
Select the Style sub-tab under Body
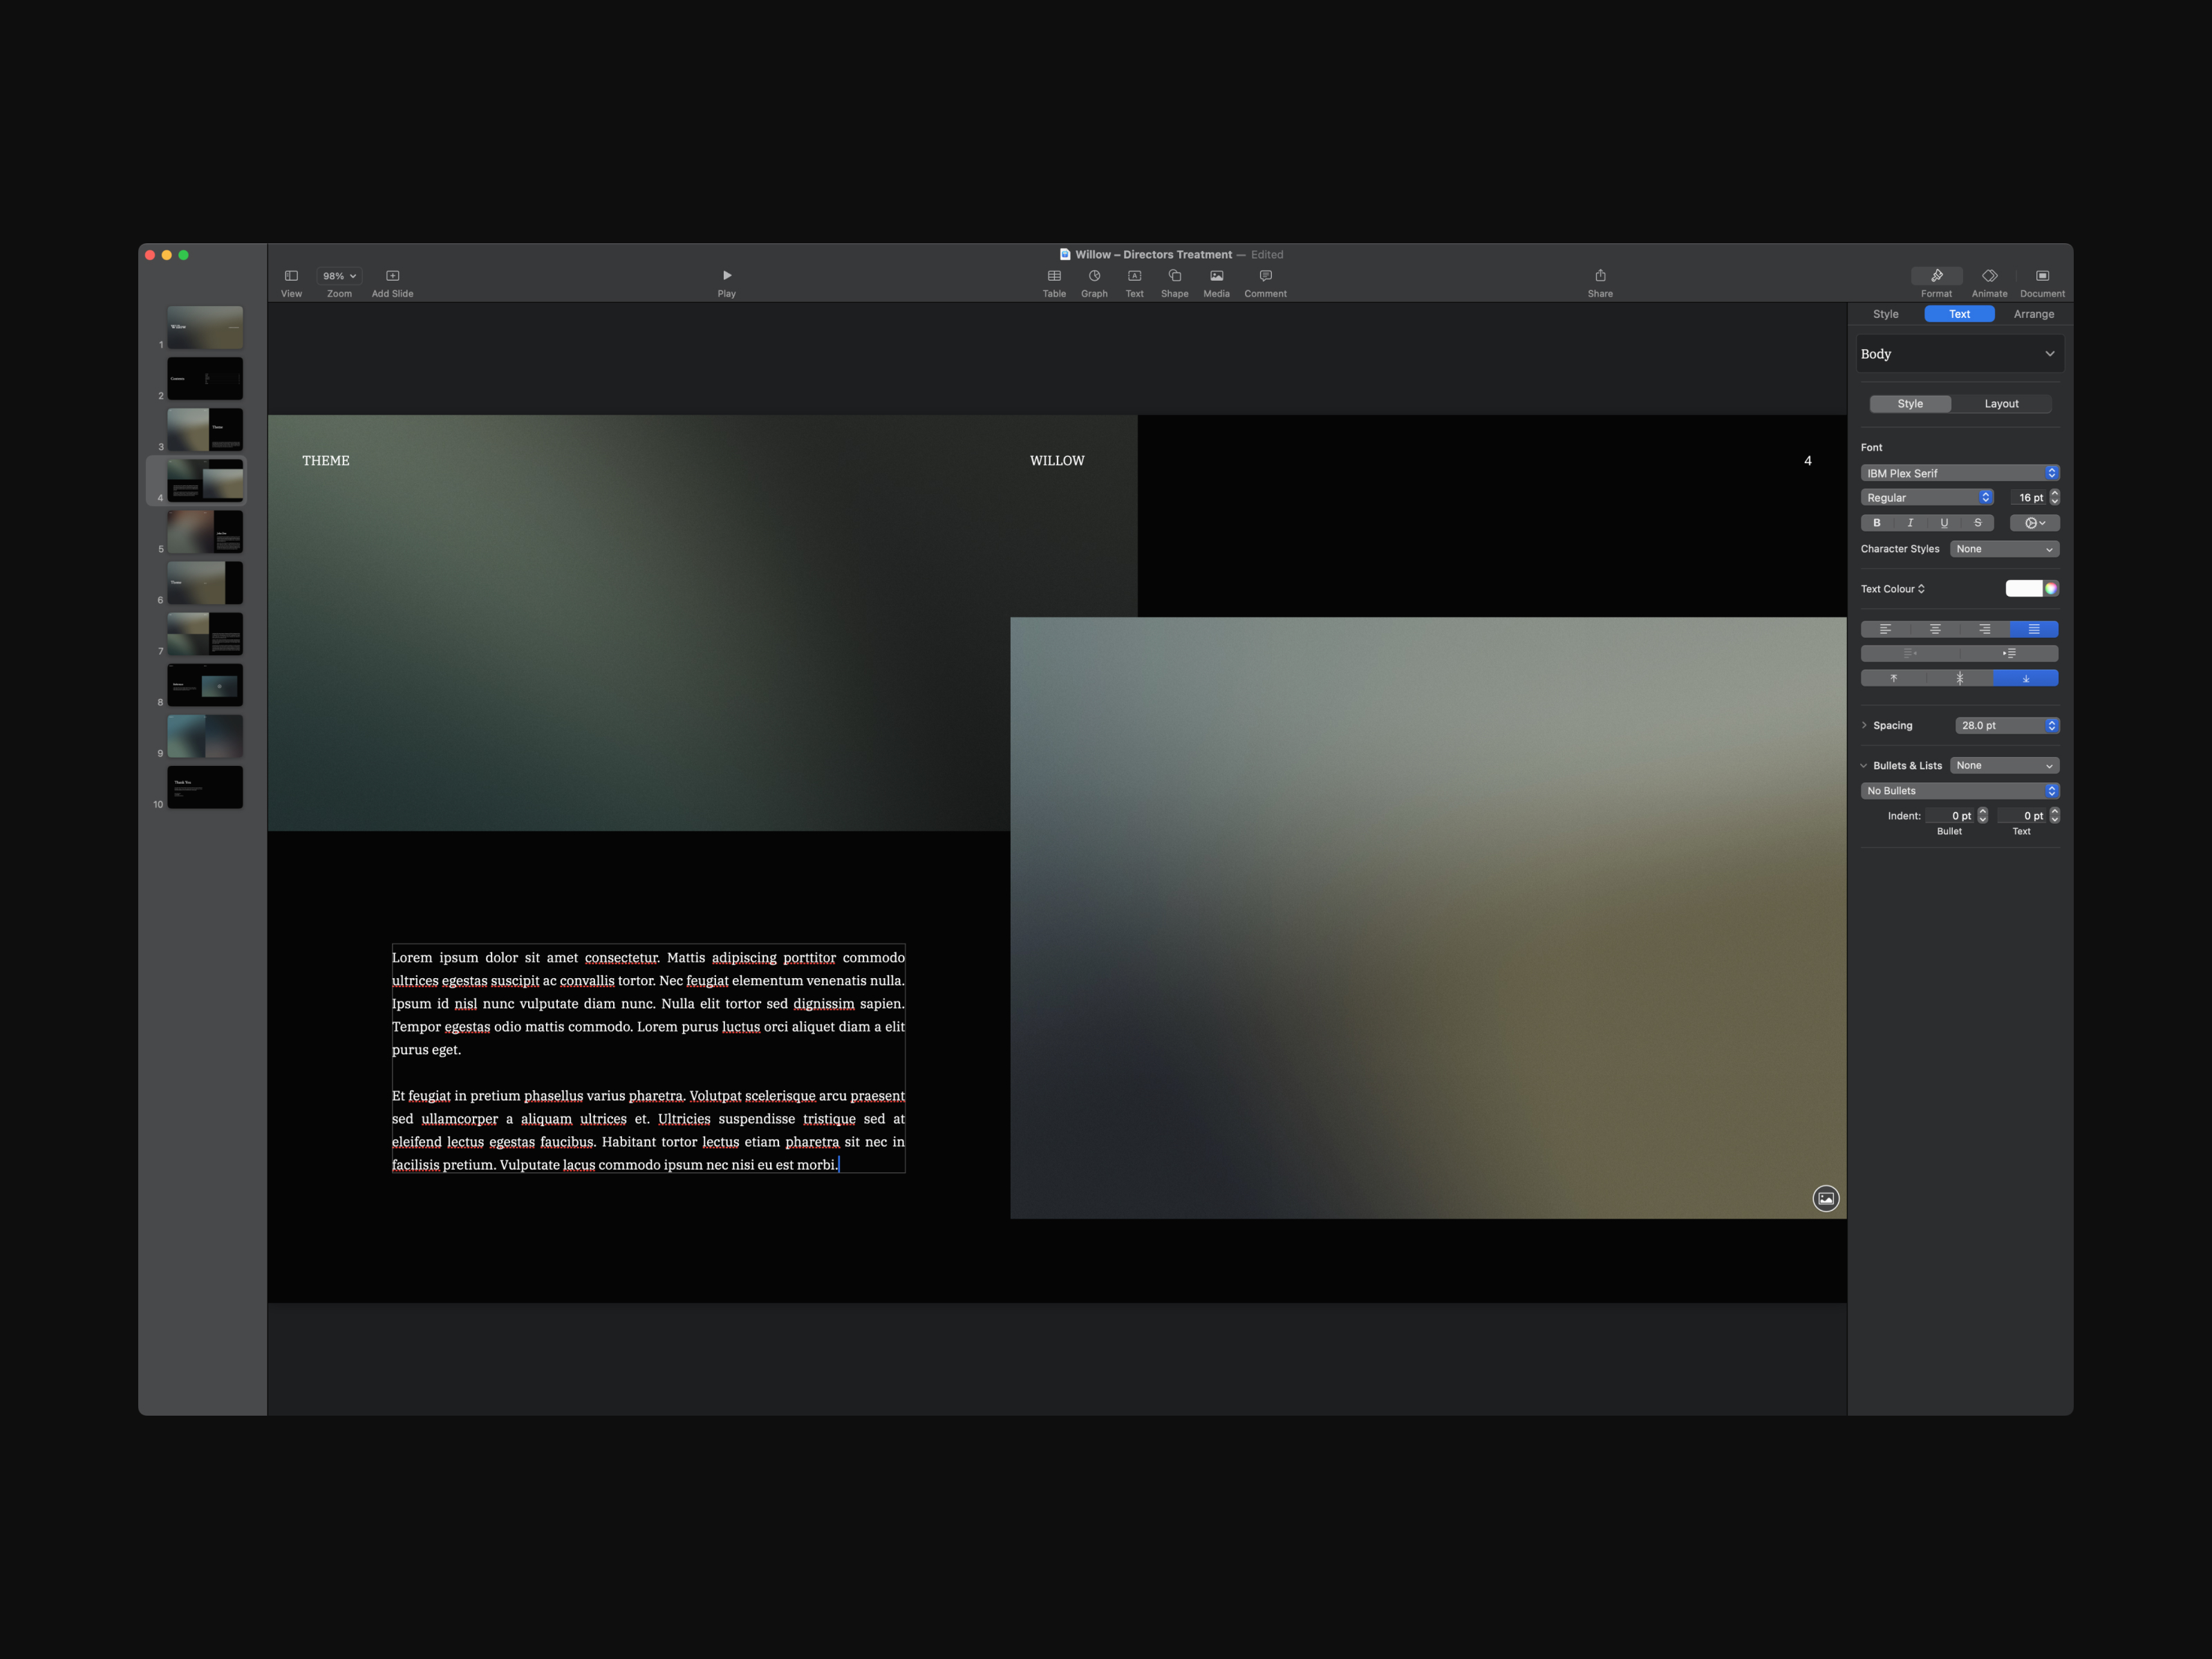coord(1910,404)
